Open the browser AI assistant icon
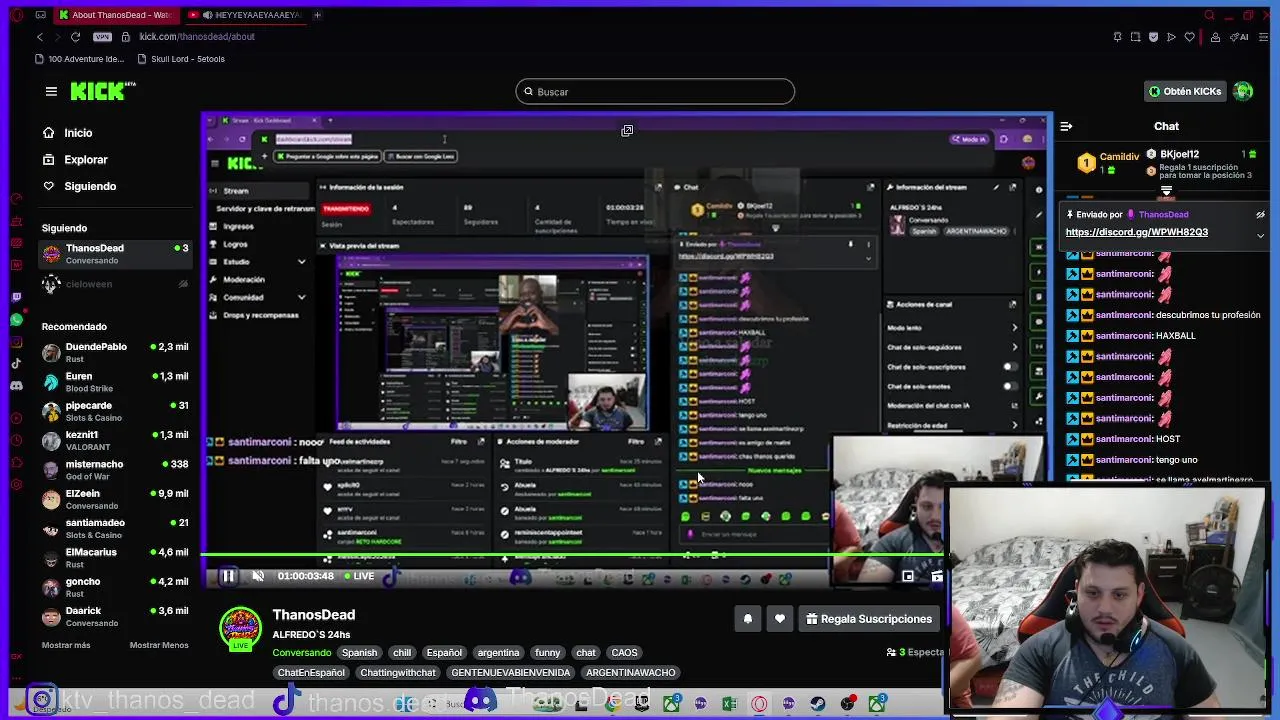 pyautogui.click(x=1240, y=37)
